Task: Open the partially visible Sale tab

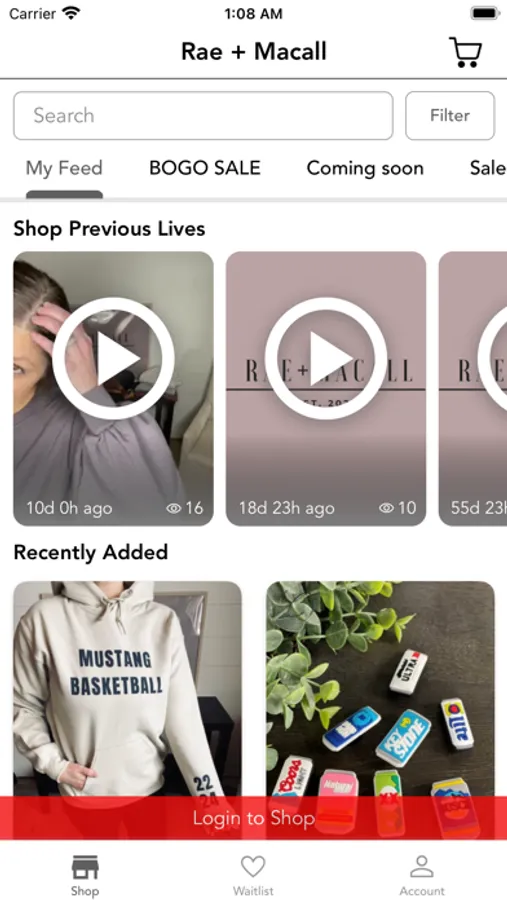Action: click(x=488, y=168)
